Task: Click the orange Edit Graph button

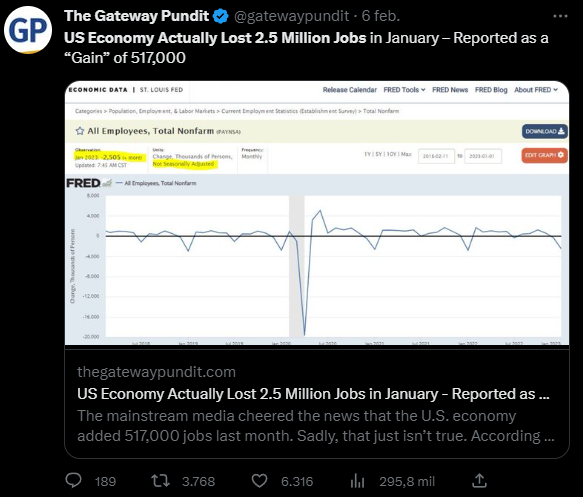Action: click(x=544, y=155)
